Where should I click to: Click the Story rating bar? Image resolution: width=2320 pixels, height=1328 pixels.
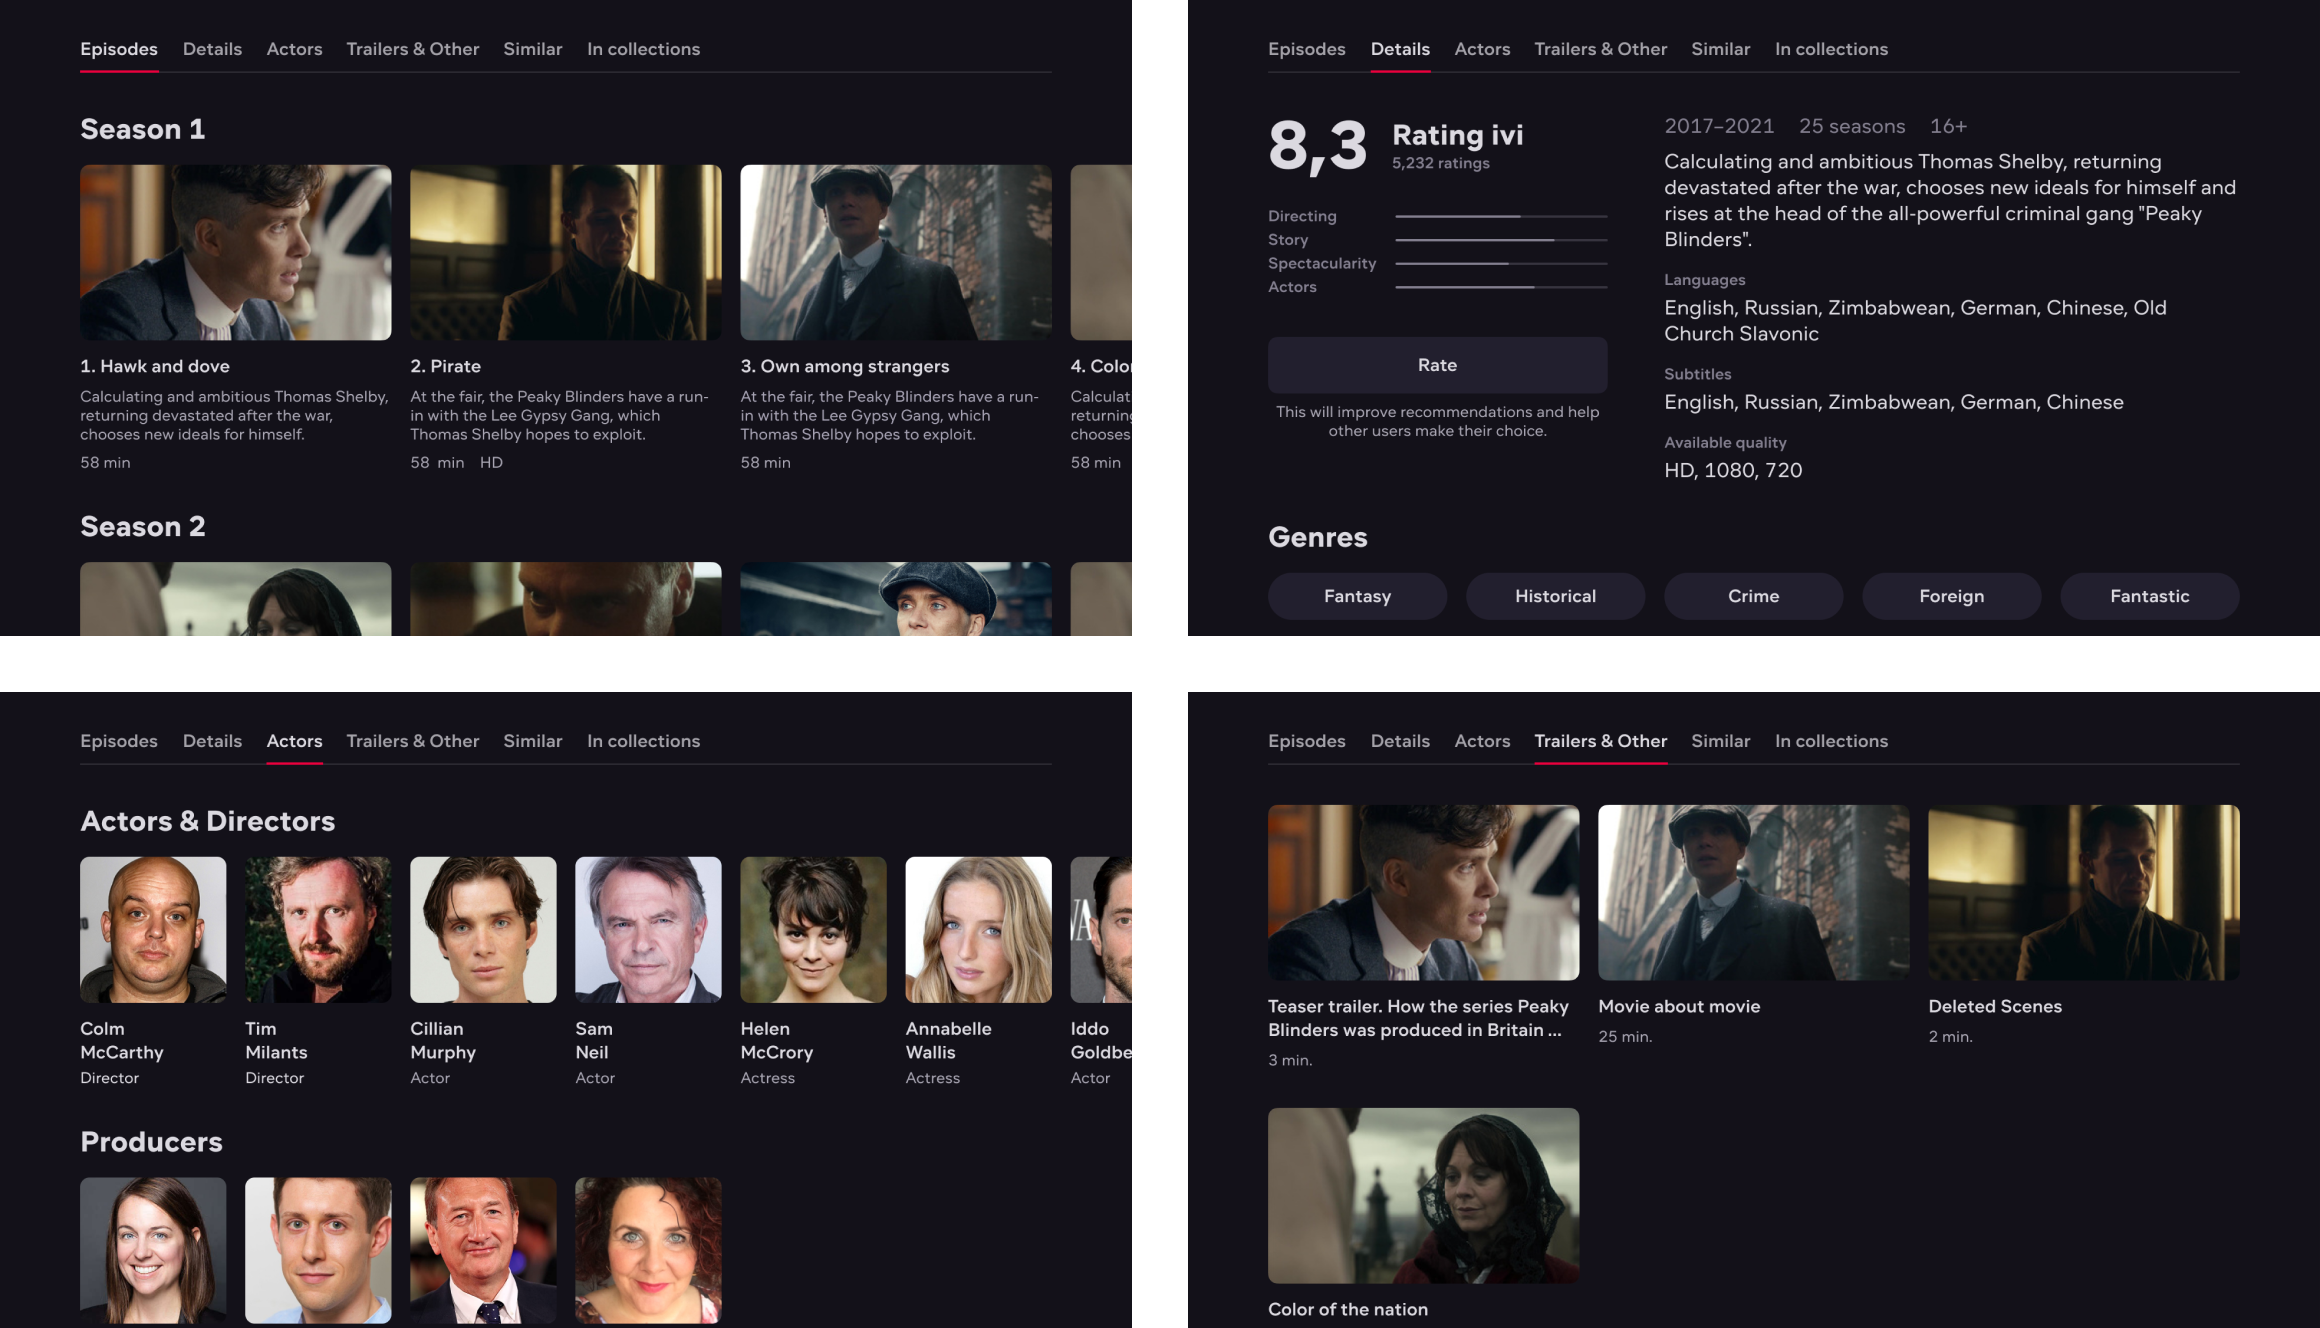[x=1501, y=240]
